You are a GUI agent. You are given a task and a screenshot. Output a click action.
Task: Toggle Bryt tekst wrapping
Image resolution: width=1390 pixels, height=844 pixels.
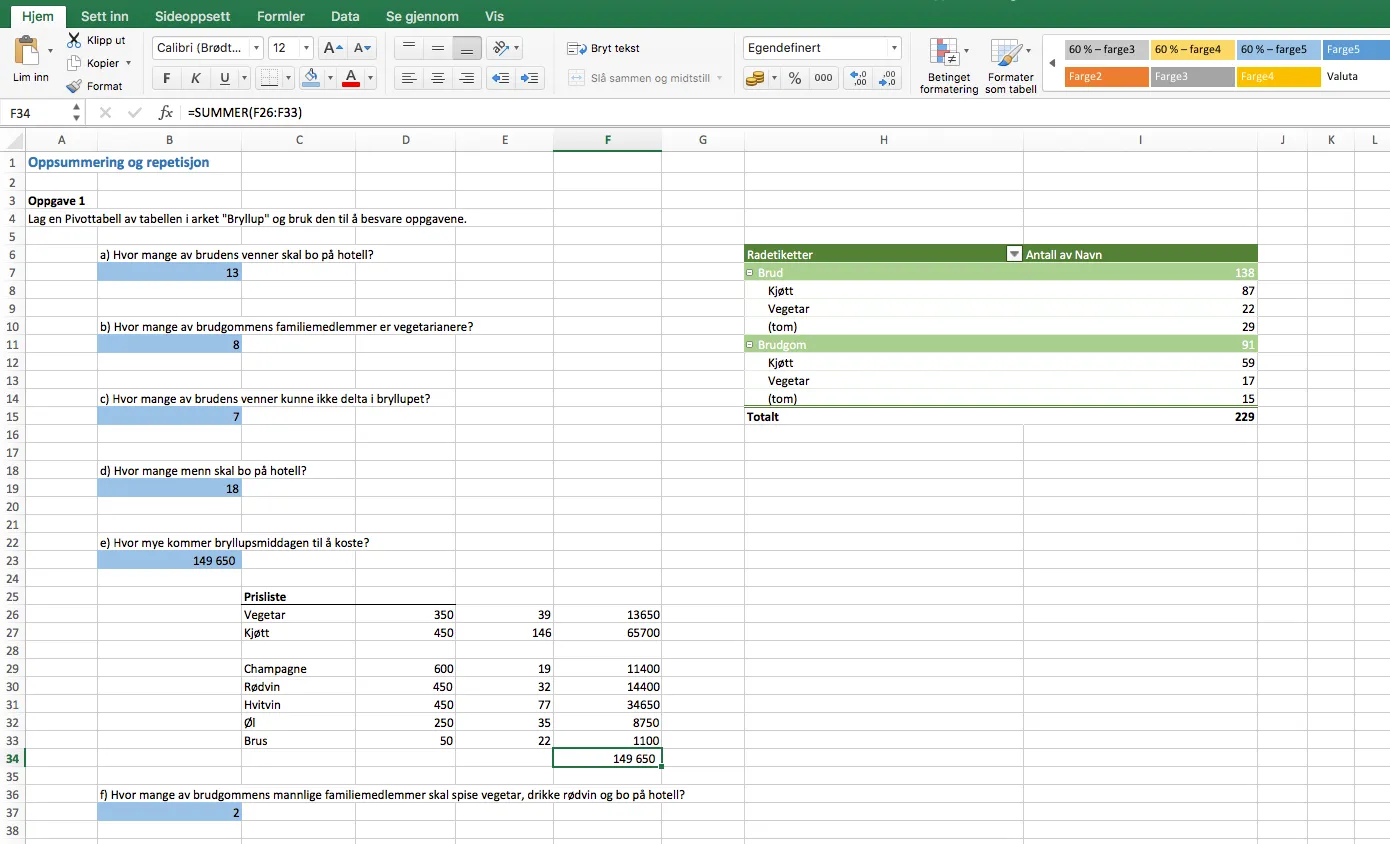coord(603,48)
